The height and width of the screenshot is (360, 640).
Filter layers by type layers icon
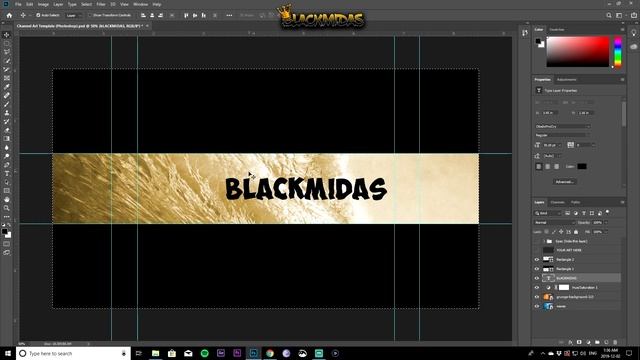(x=584, y=213)
